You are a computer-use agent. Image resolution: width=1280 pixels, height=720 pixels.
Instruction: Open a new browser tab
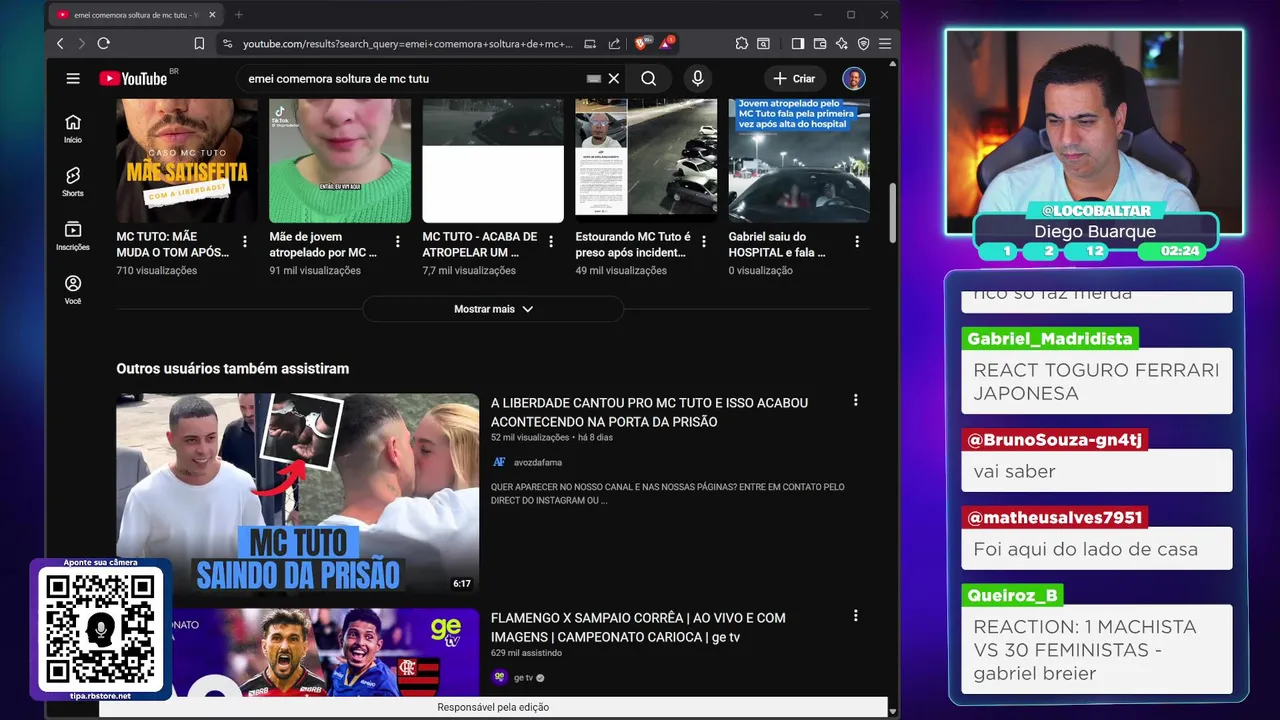pos(238,15)
